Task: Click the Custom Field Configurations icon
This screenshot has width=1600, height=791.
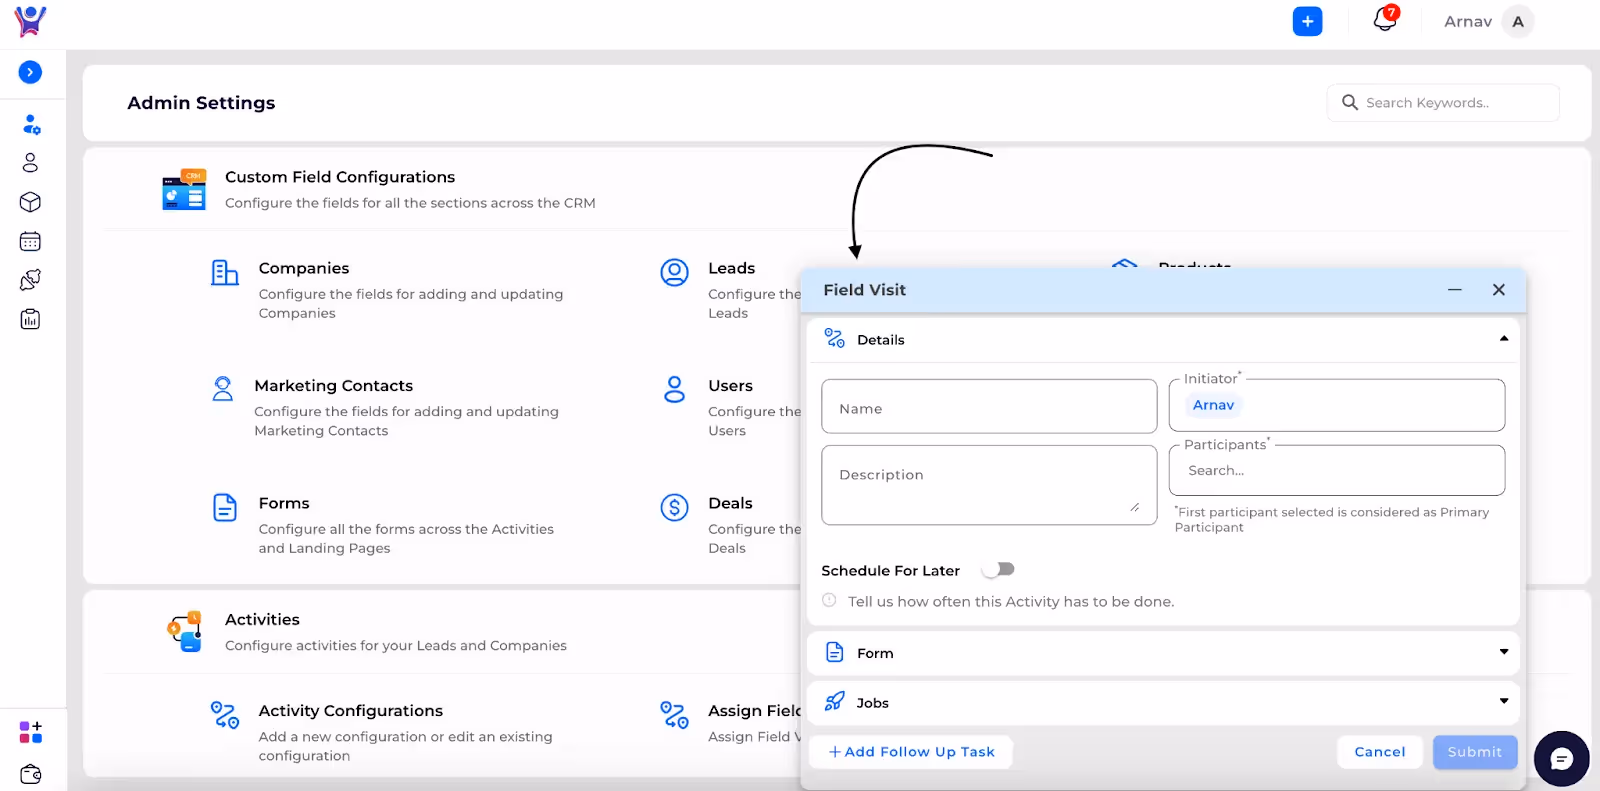Action: click(x=184, y=189)
